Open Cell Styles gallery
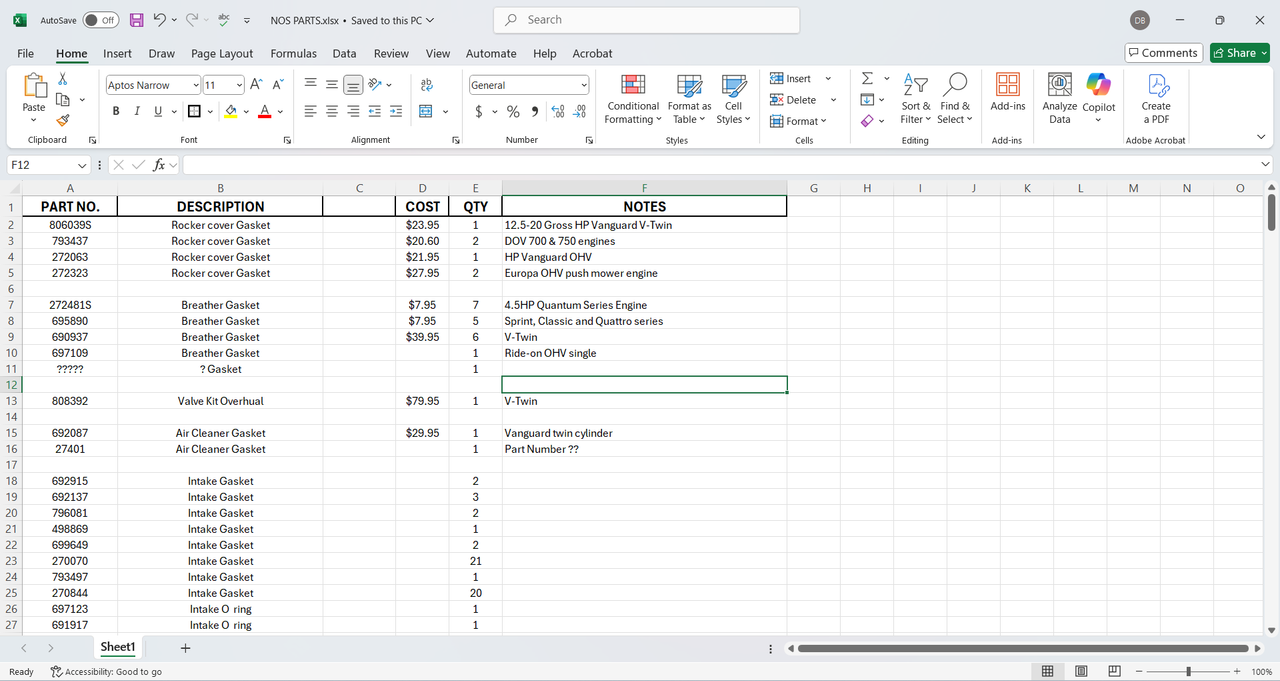This screenshot has height=681, width=1280. (x=734, y=99)
